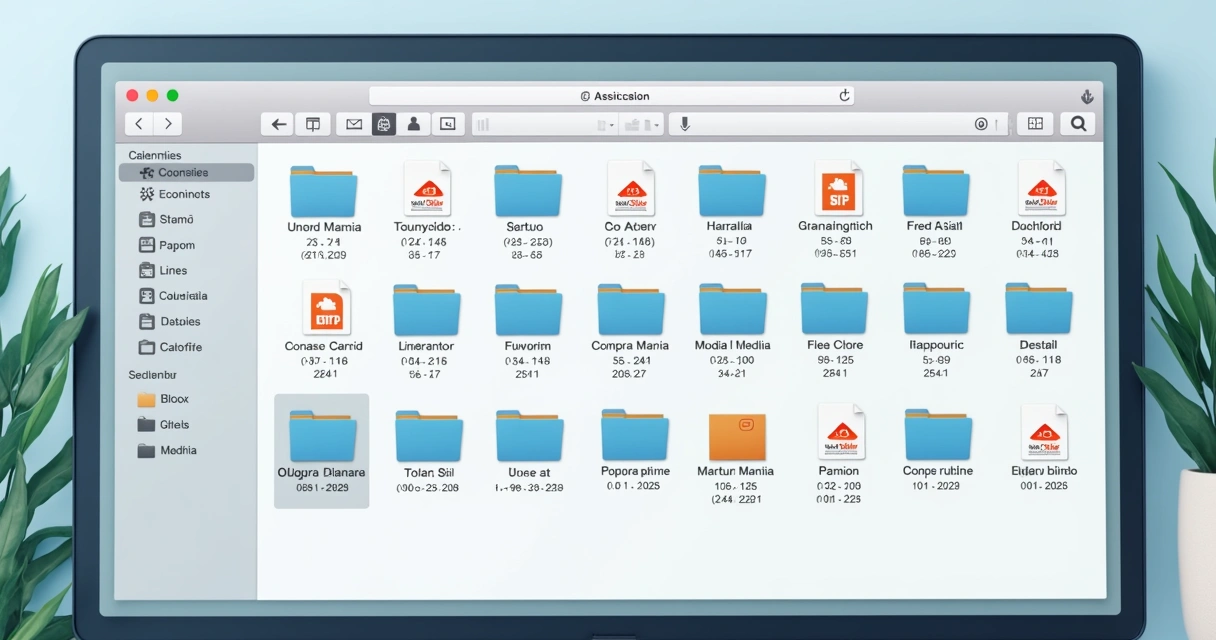Click the highlighted dark toolbar icon
Image resolution: width=1216 pixels, height=640 pixels.
[383, 124]
